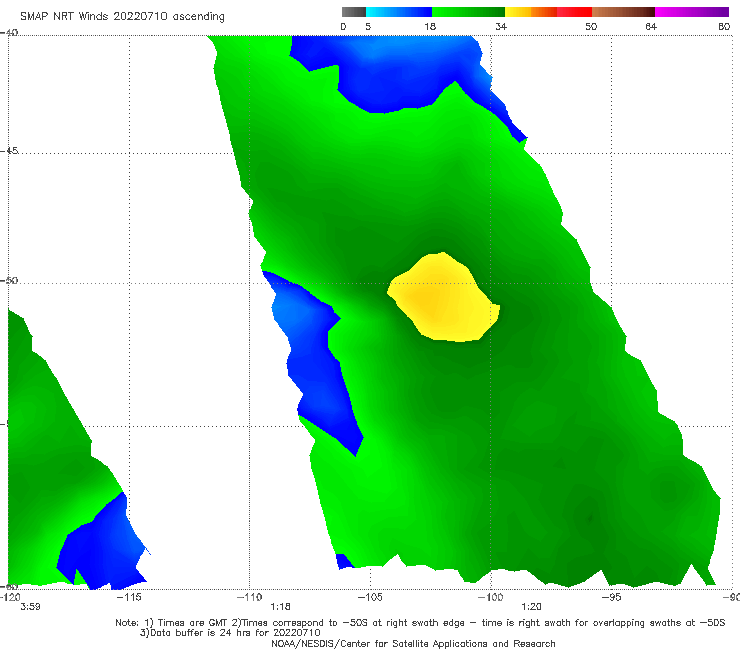This screenshot has width=740, height=650.
Task: Click the longitude label '-115'
Action: point(129,597)
